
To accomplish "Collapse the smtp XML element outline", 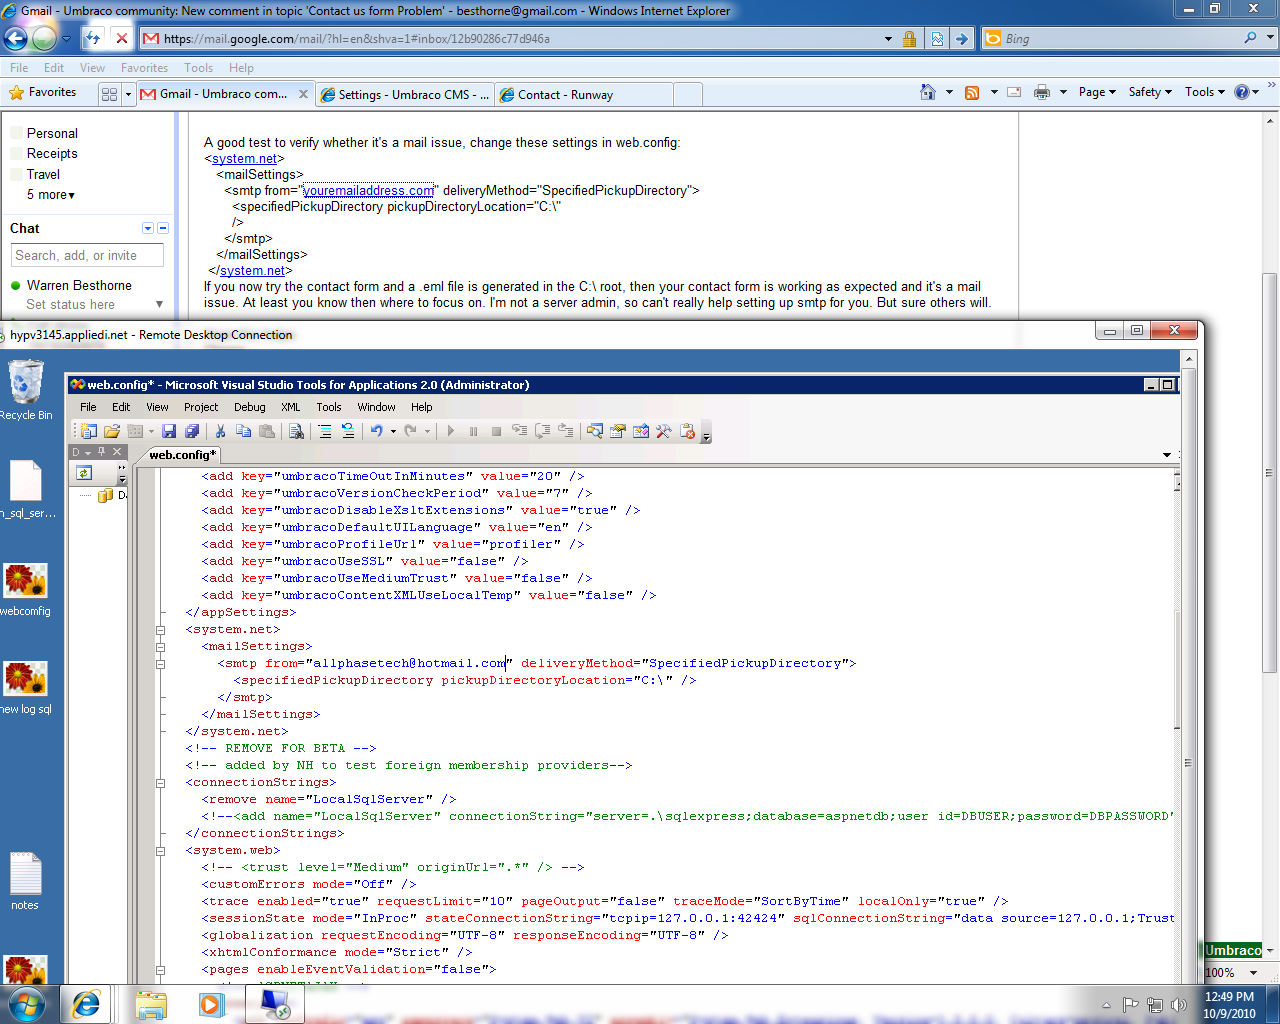I will [x=160, y=664].
